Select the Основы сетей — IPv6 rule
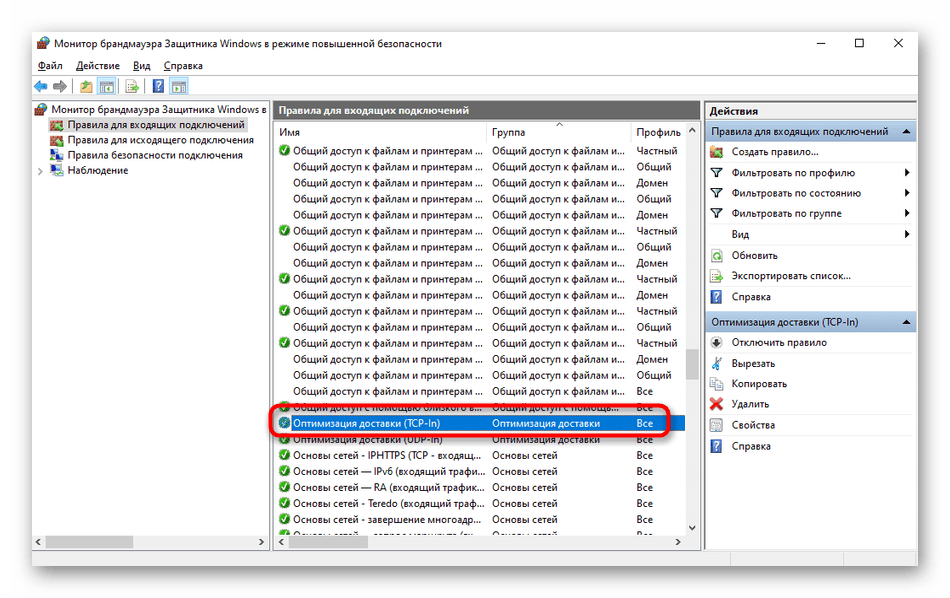Viewport: 950px width, 598px height. coord(480,471)
